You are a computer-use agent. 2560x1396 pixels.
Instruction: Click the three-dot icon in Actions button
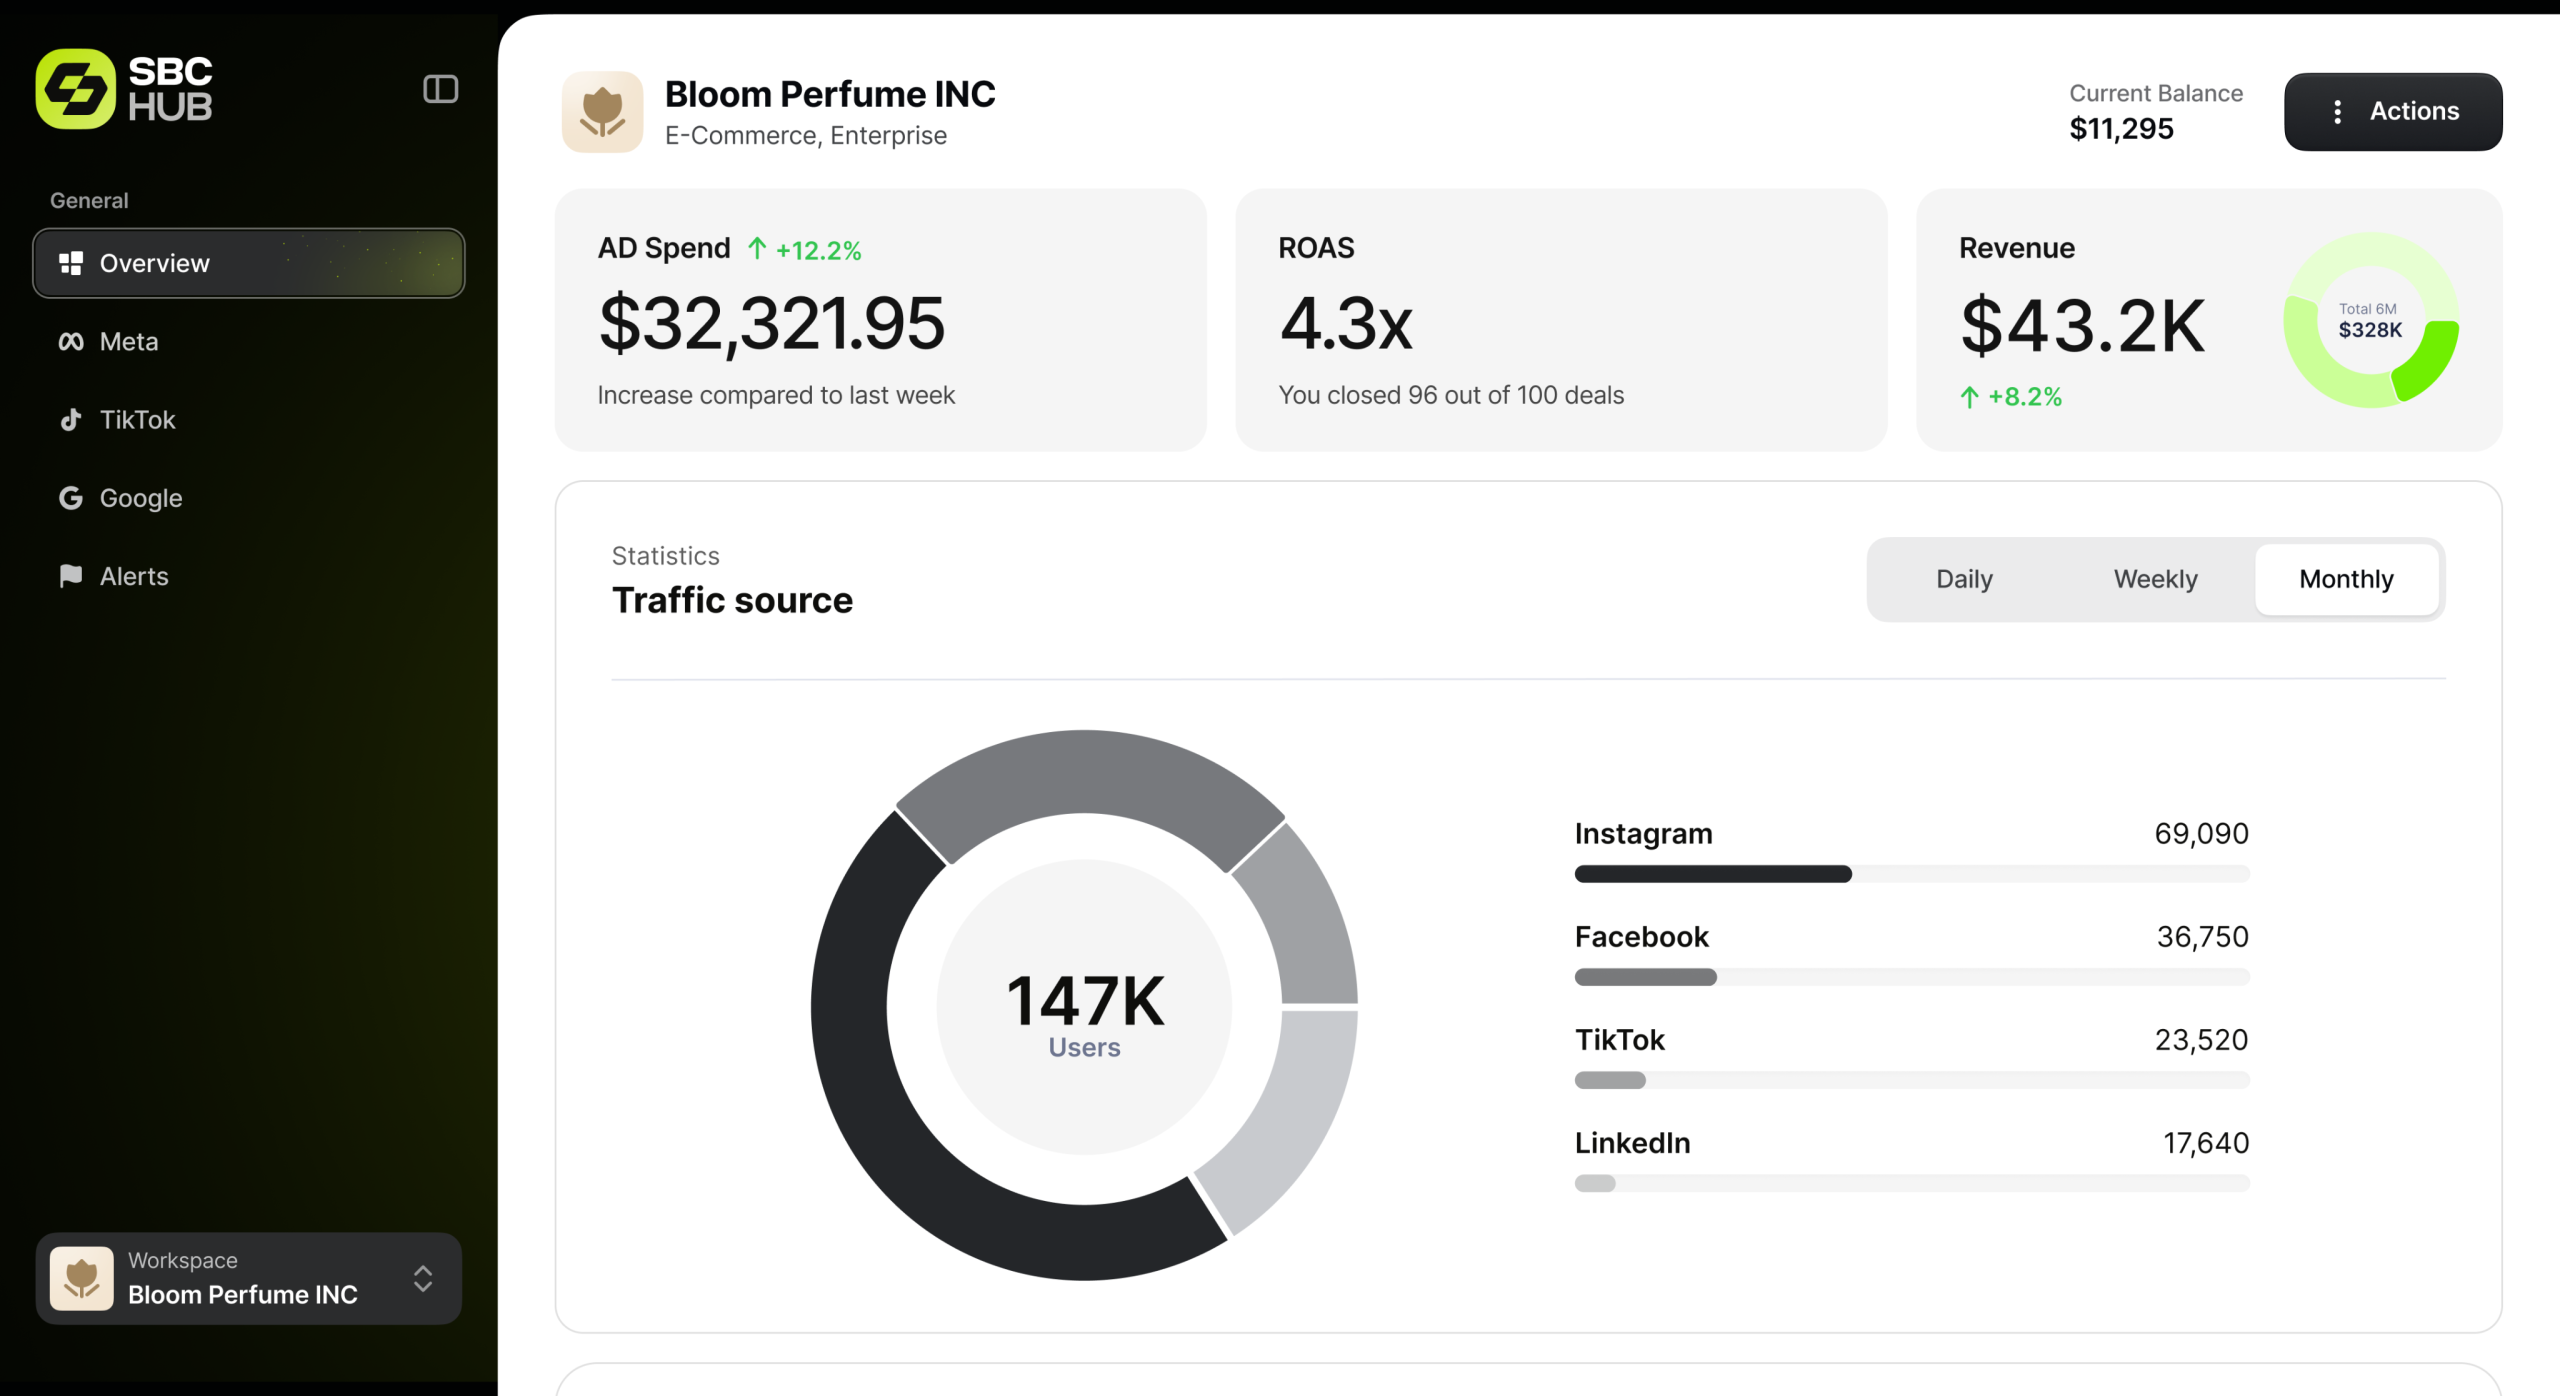(x=2337, y=112)
